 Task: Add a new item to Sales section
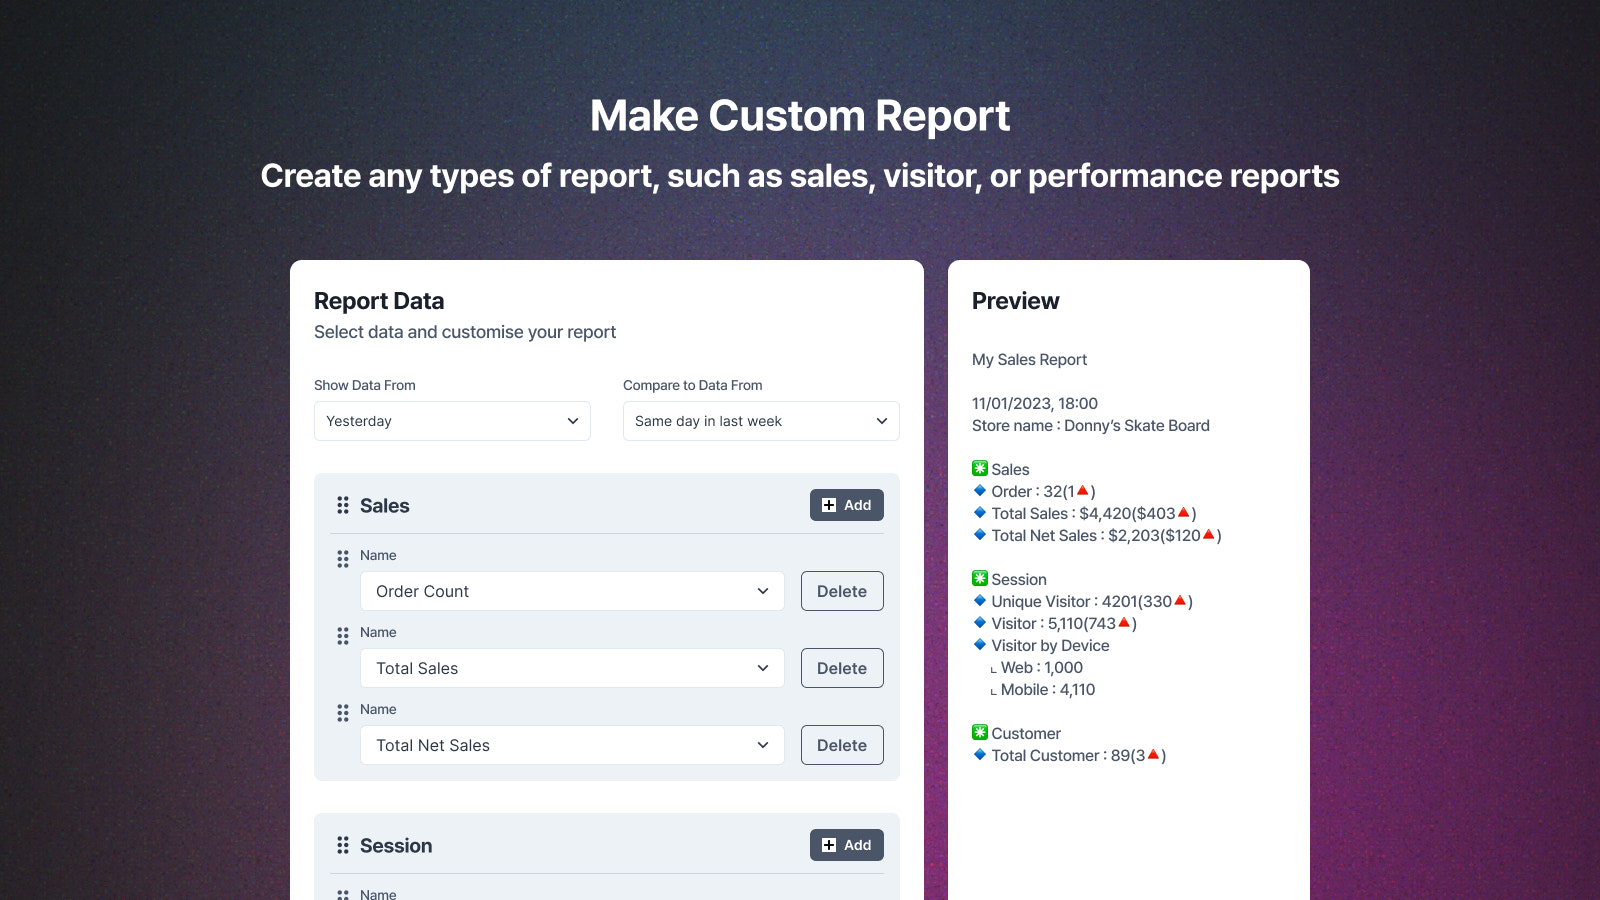(x=847, y=505)
